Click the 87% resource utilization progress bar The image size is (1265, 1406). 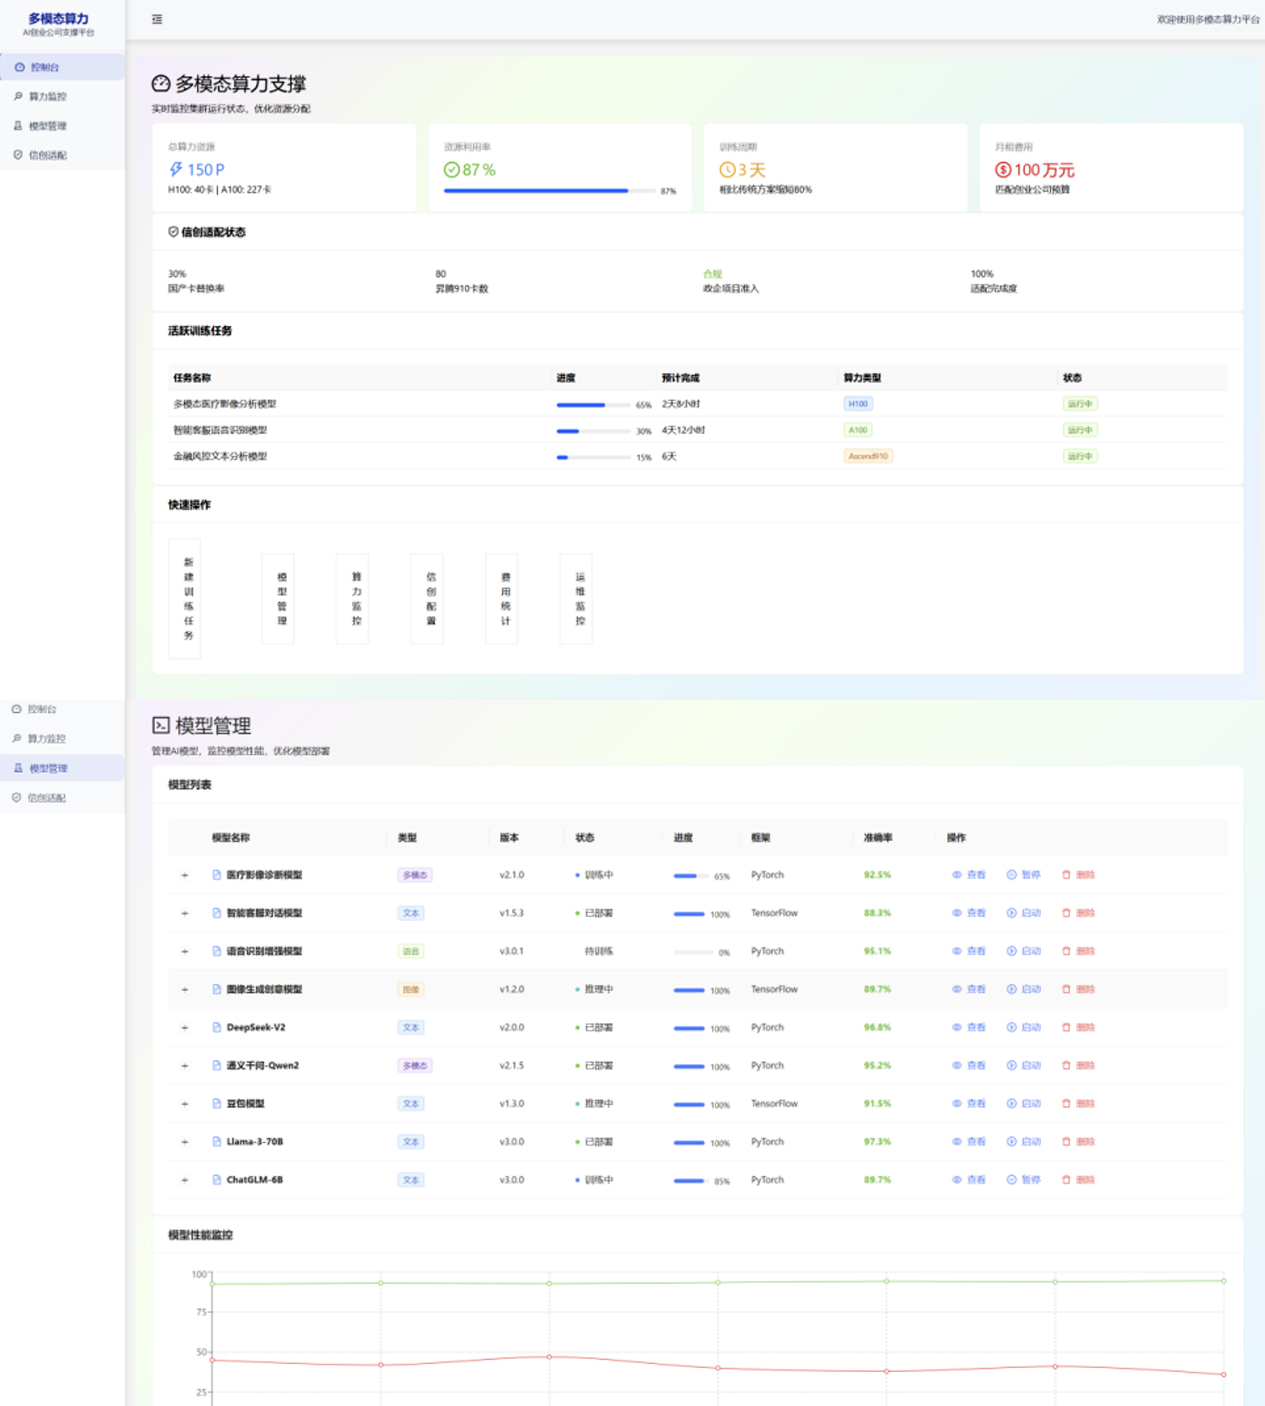[550, 190]
